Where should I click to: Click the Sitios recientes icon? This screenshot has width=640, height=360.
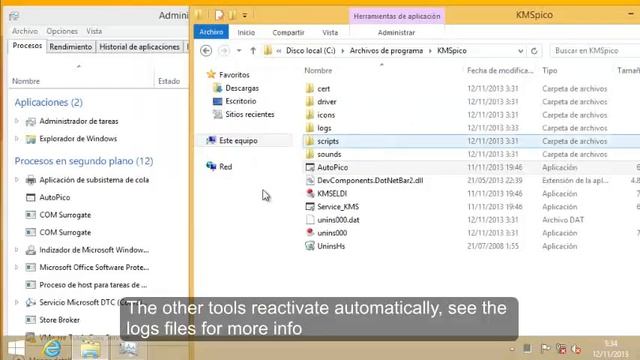(218, 114)
